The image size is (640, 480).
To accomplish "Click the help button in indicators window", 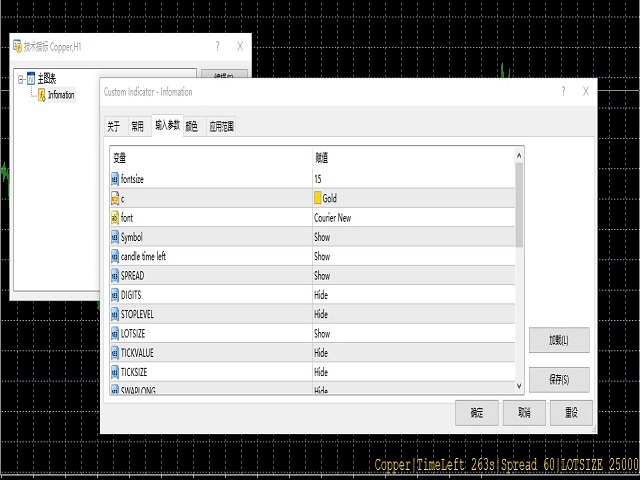I will 218,47.
